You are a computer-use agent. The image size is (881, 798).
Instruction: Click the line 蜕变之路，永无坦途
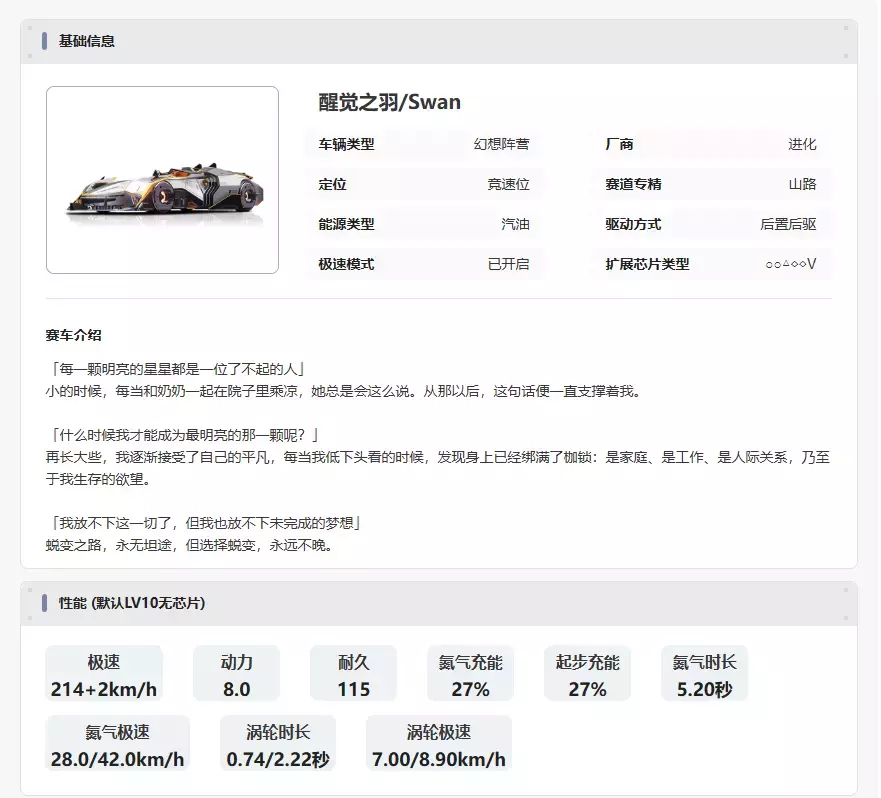190,545
